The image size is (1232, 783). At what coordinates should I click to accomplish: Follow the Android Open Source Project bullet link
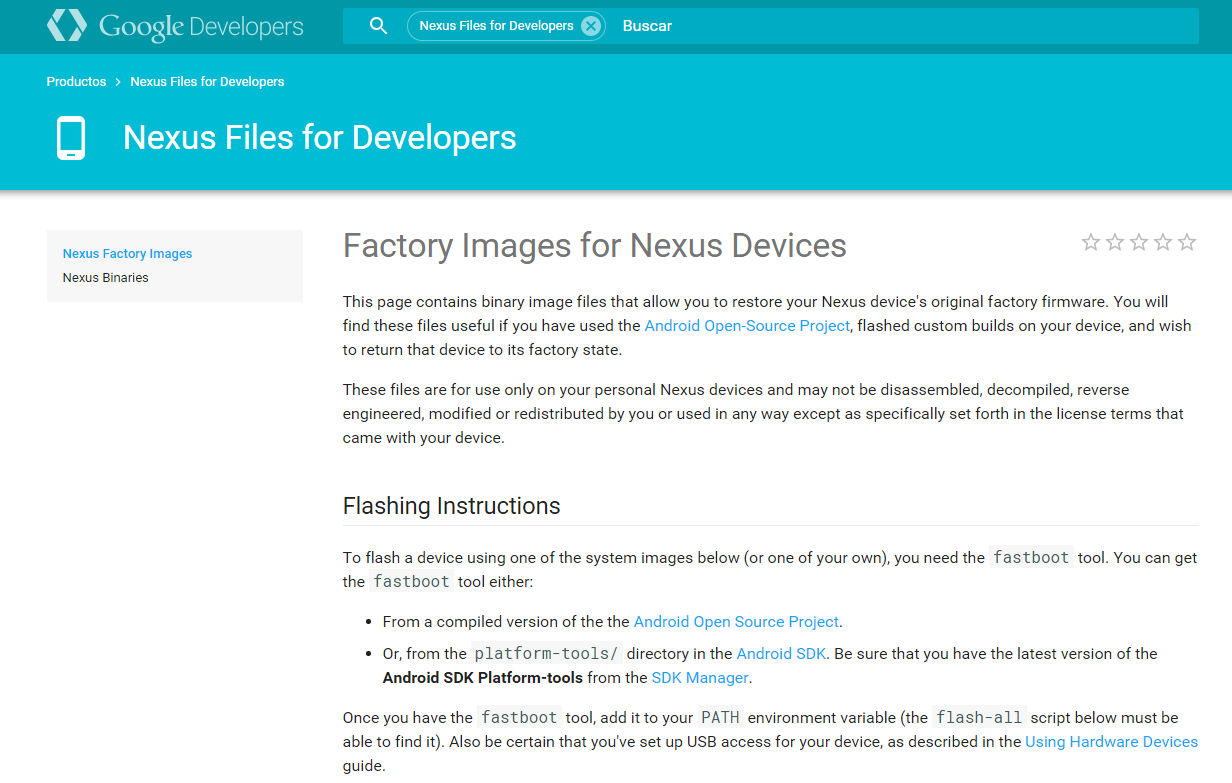pyautogui.click(x=736, y=622)
